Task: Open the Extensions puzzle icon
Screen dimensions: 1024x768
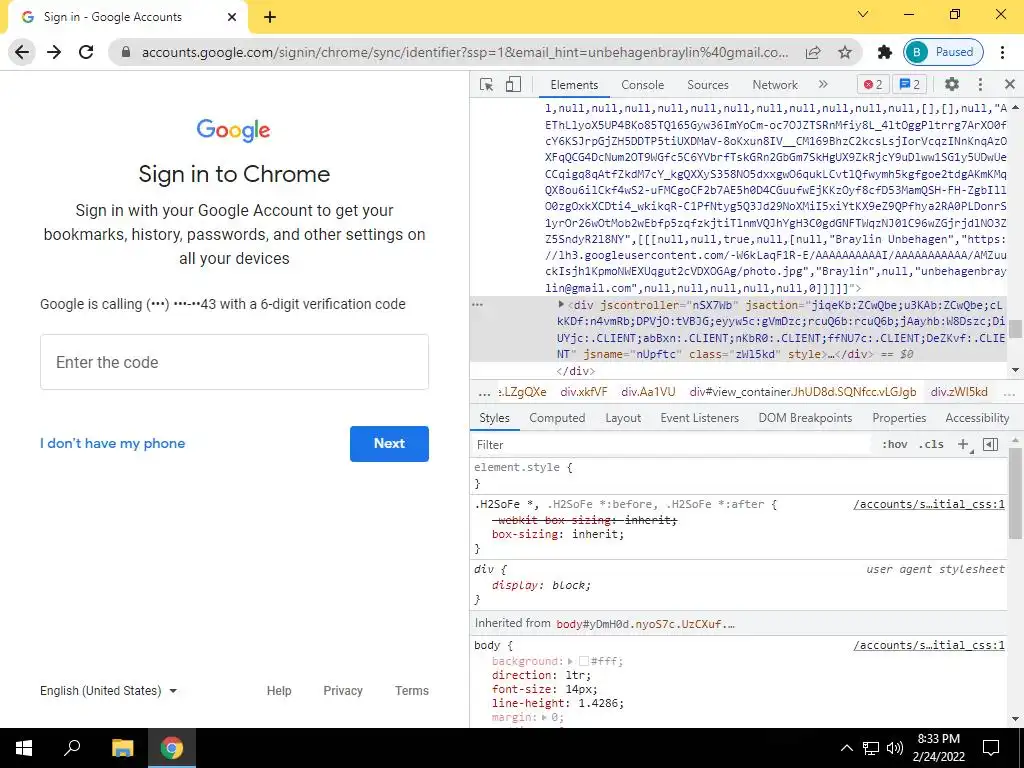Action: point(885,52)
